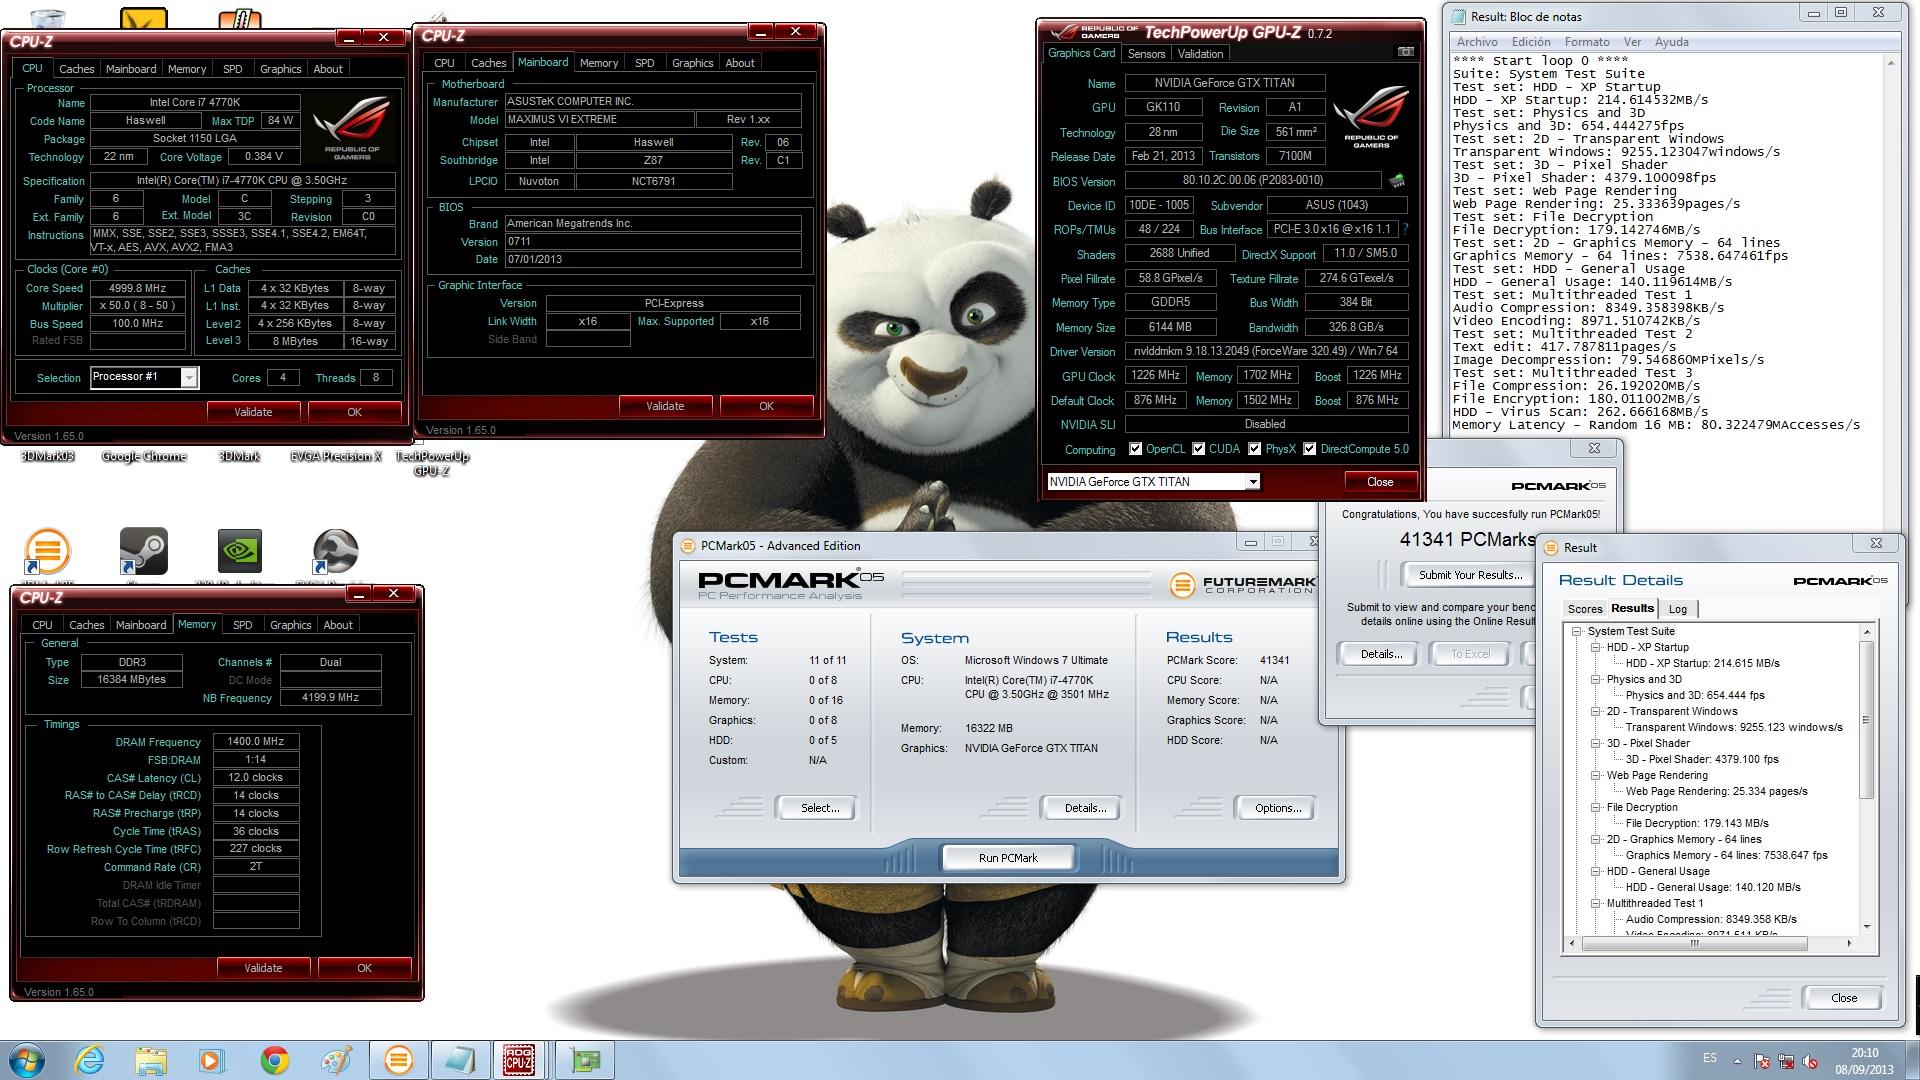
Task: Click the Bus Interface question mark in GPU-Z
Action: click(x=1405, y=229)
